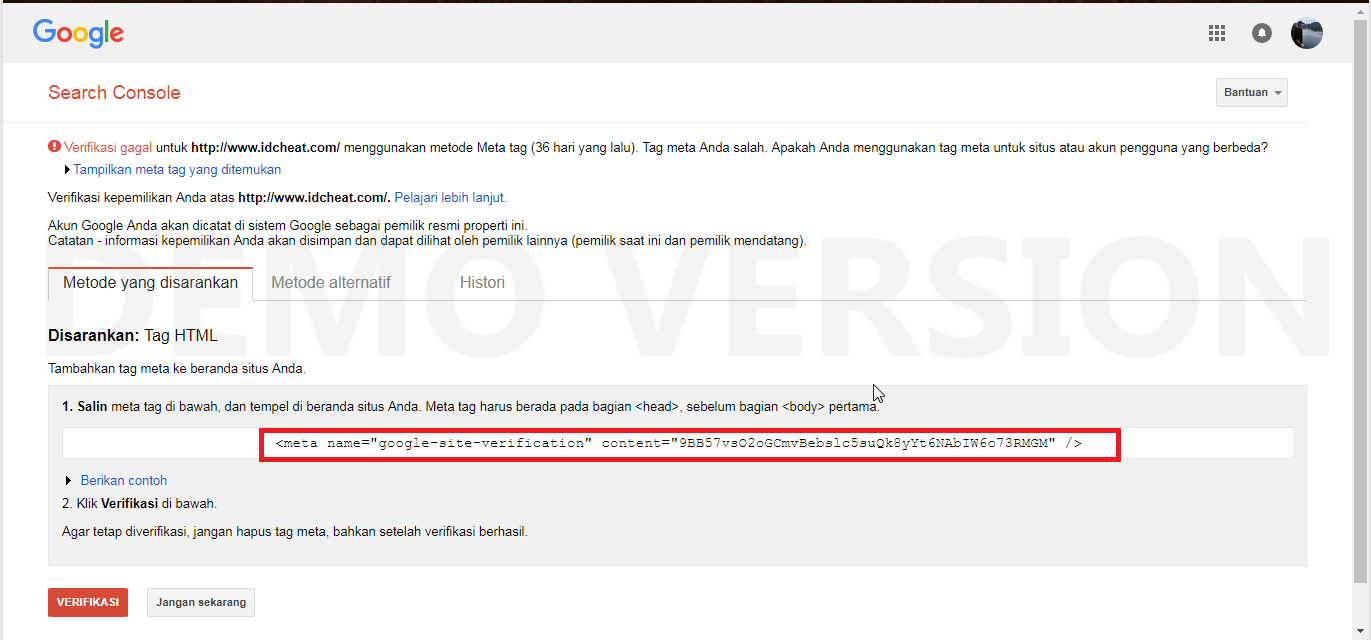Switch to Metode yang disarankan tab
Viewport: 1371px width, 640px height.
[150, 283]
